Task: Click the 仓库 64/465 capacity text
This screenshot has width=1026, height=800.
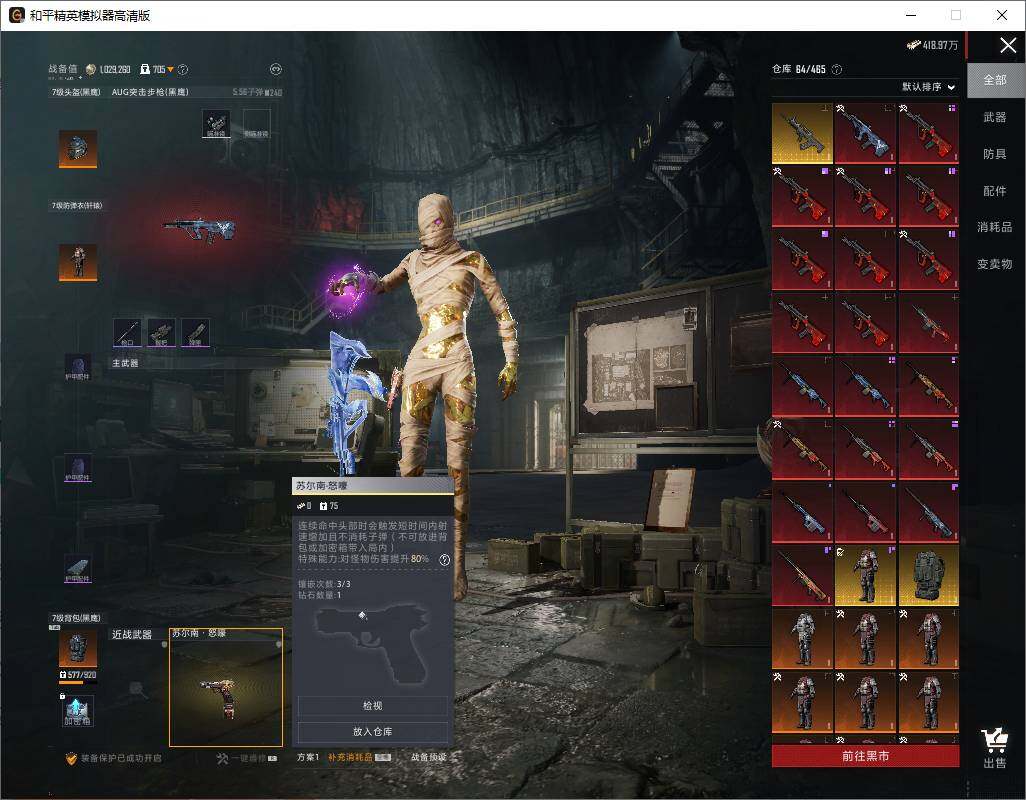Action: (x=798, y=69)
